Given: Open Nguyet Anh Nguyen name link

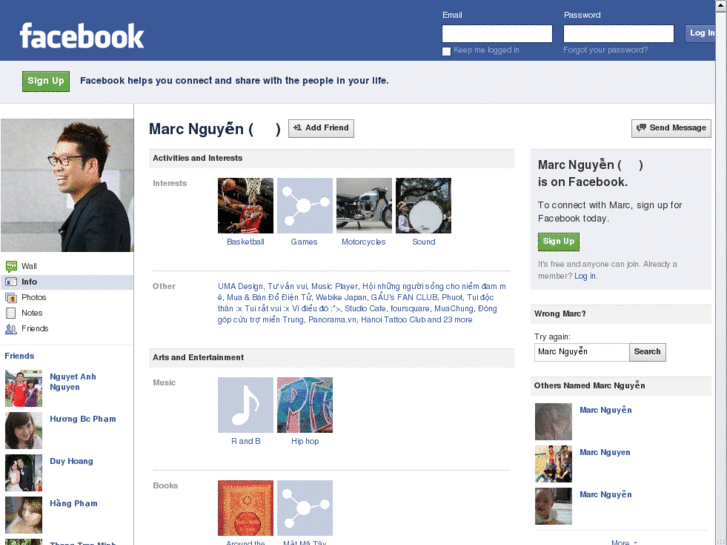Looking at the screenshot, I should pyautogui.click(x=73, y=382).
